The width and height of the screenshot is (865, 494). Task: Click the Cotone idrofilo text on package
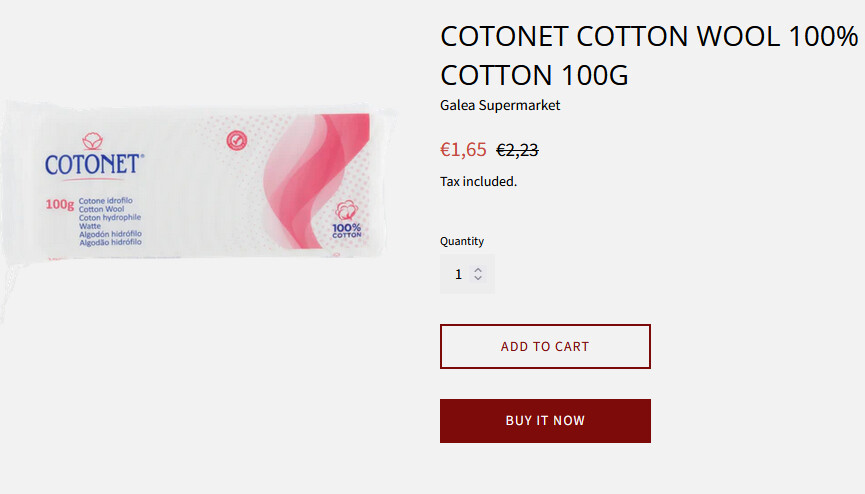pyautogui.click(x=105, y=201)
